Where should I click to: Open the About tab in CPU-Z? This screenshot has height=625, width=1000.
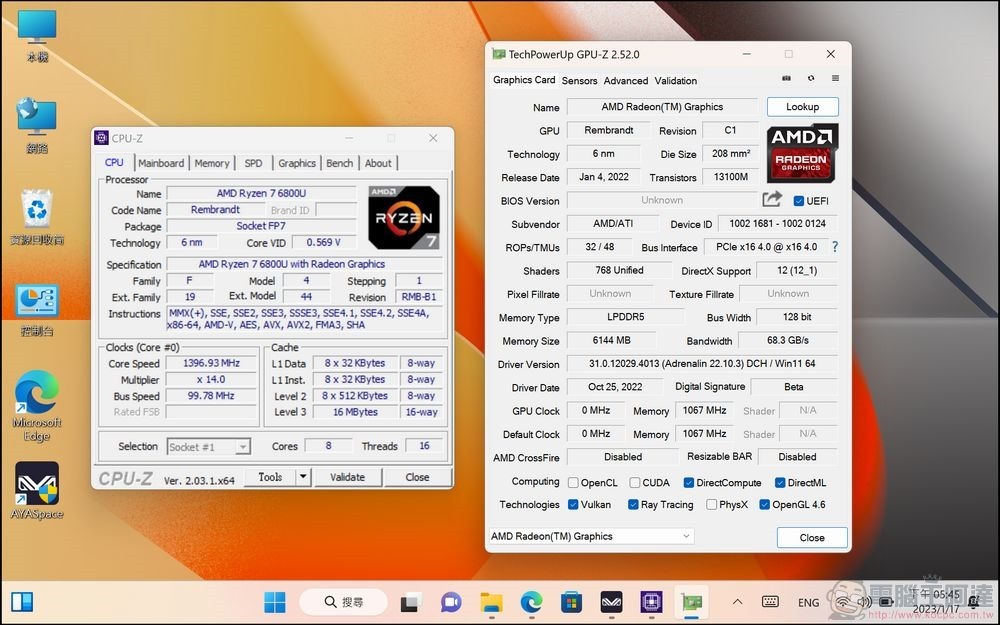tap(378, 163)
